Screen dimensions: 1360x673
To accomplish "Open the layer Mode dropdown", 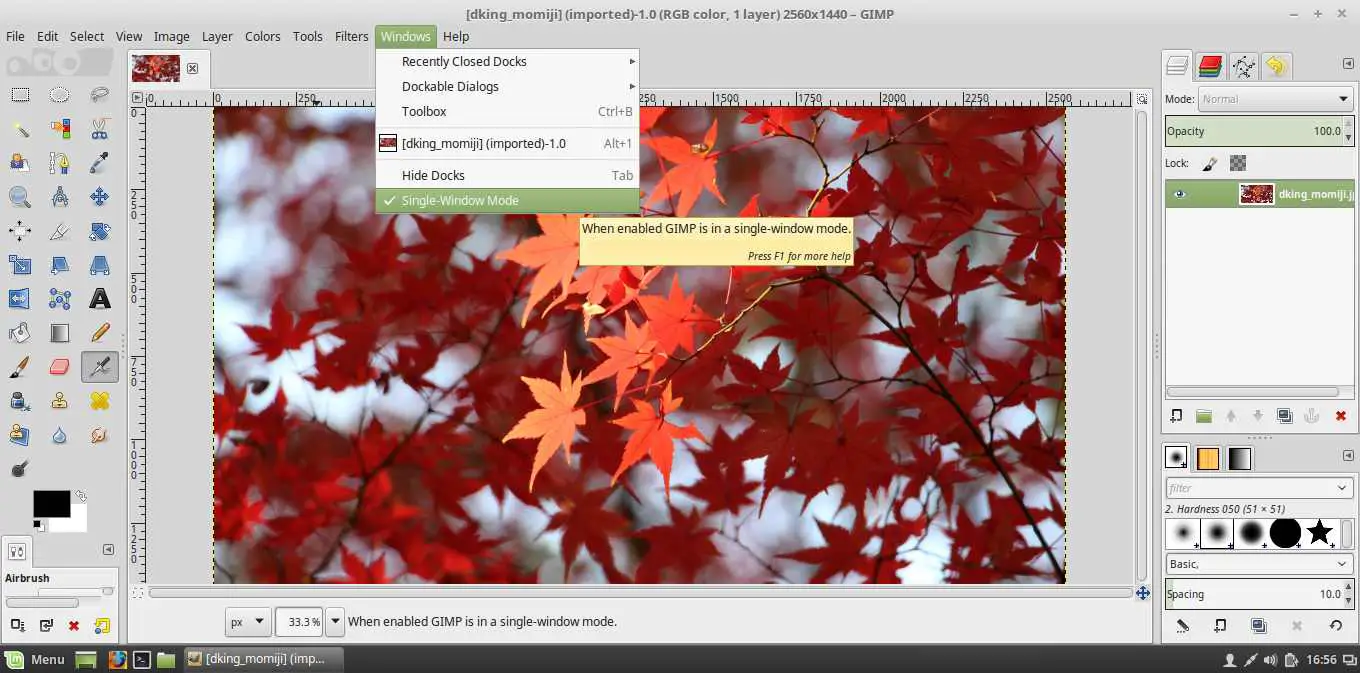I will coord(1274,98).
